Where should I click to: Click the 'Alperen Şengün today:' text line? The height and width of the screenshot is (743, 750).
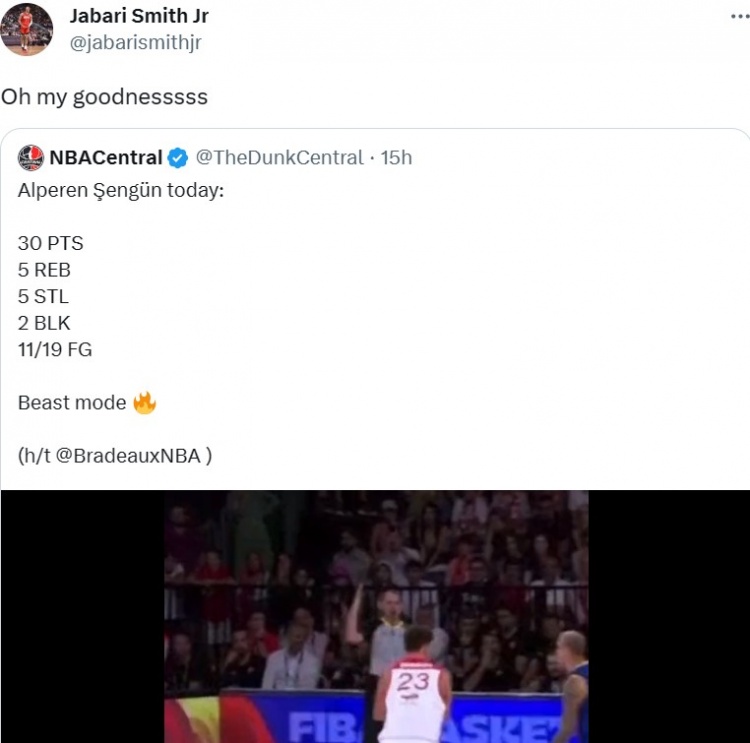[x=121, y=190]
